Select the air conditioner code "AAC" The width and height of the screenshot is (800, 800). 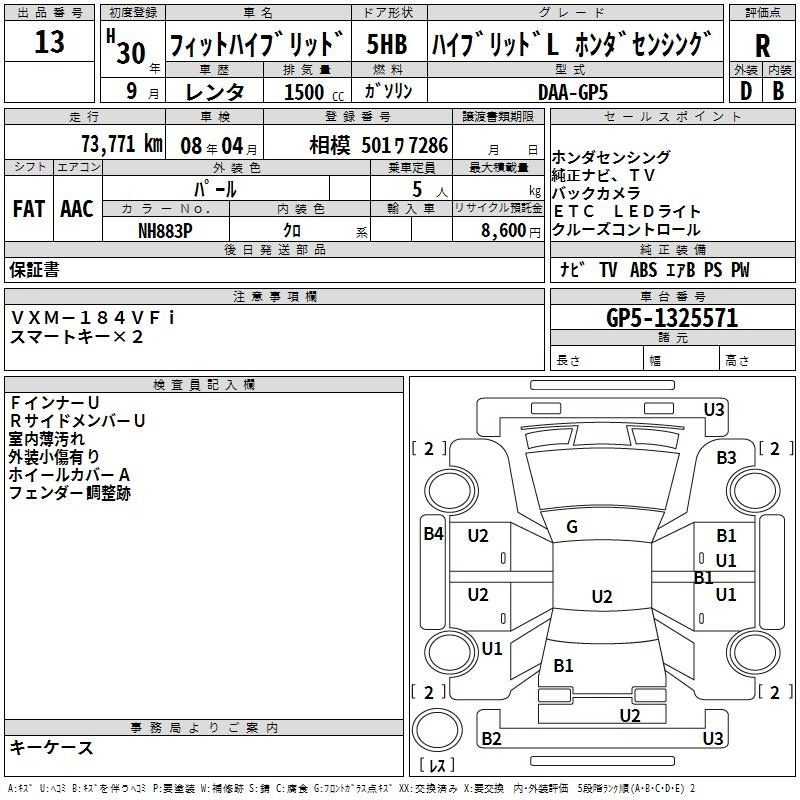pyautogui.click(x=77, y=209)
